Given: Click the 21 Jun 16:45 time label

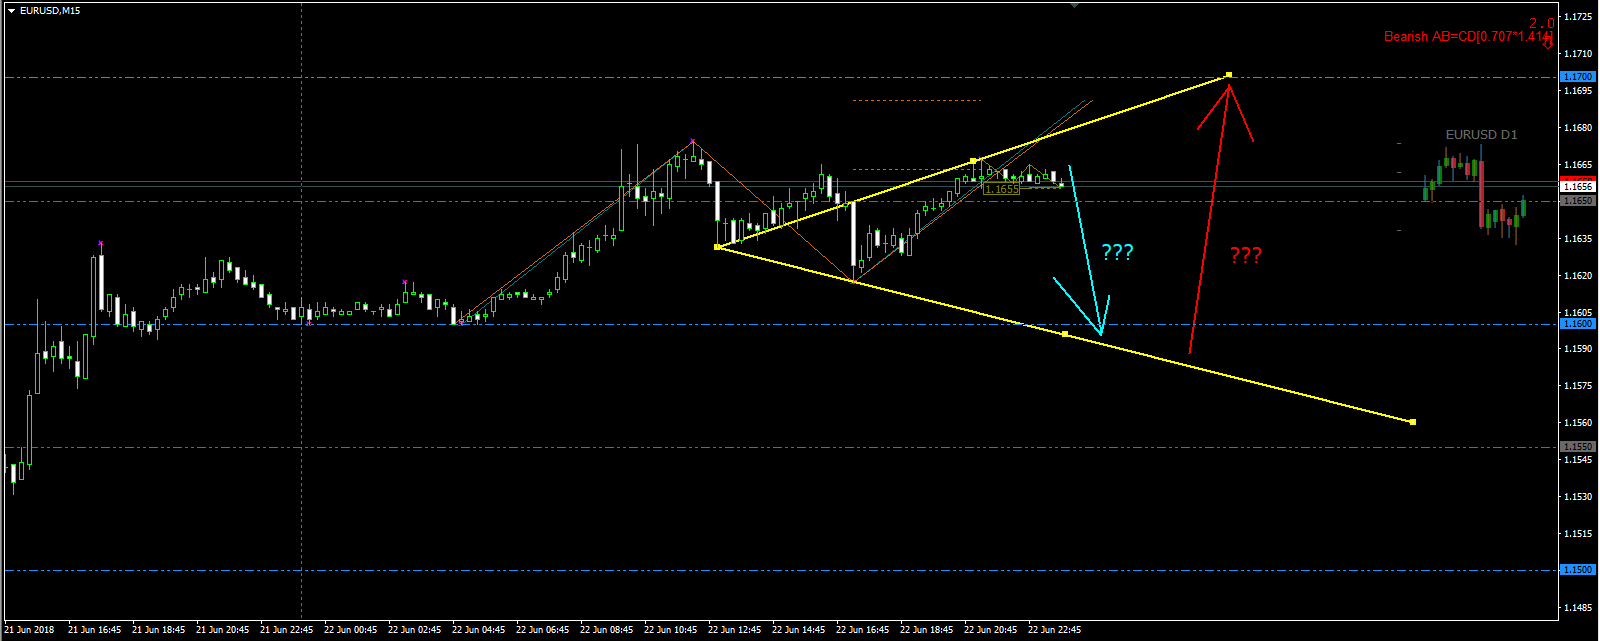Looking at the screenshot, I should pos(94,630).
